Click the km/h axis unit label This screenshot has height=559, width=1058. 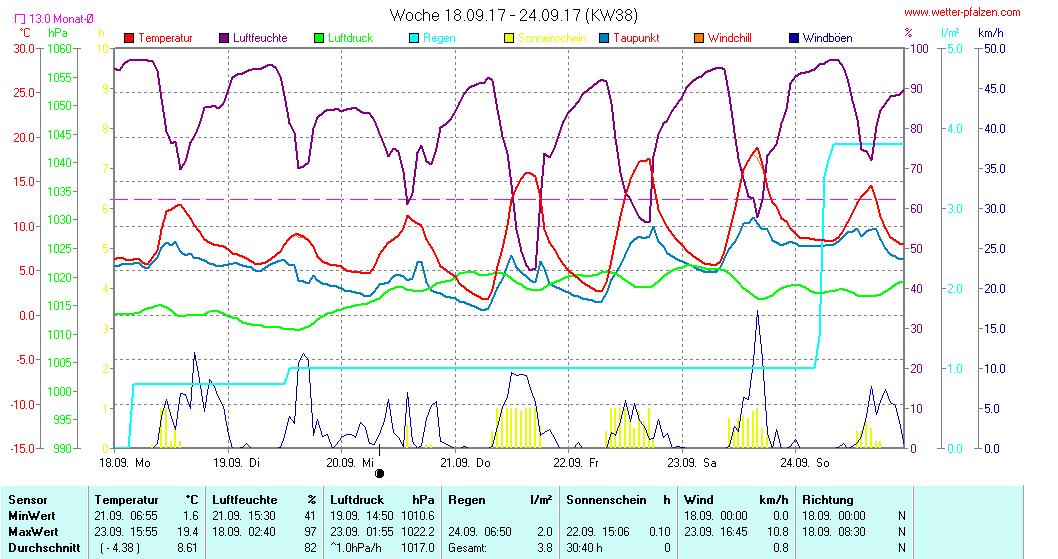pos(991,33)
